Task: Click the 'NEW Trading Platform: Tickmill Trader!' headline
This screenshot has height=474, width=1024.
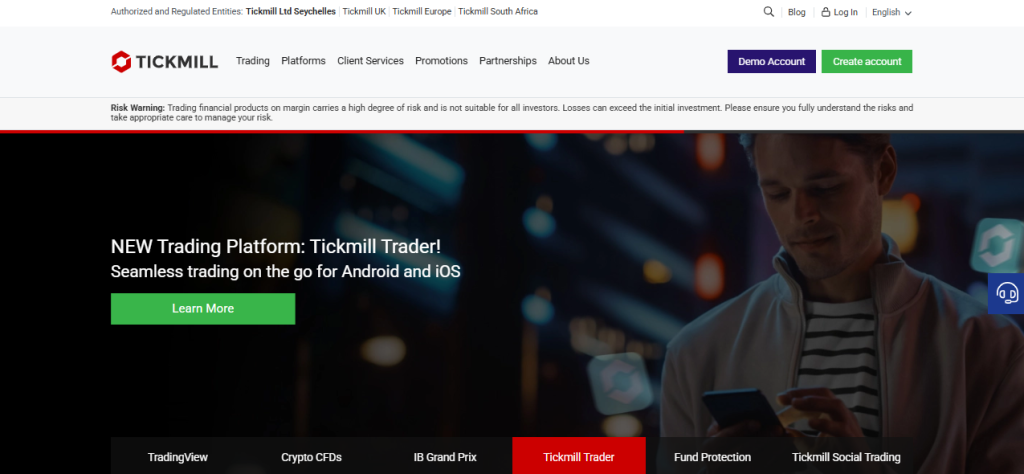Action: click(x=276, y=246)
